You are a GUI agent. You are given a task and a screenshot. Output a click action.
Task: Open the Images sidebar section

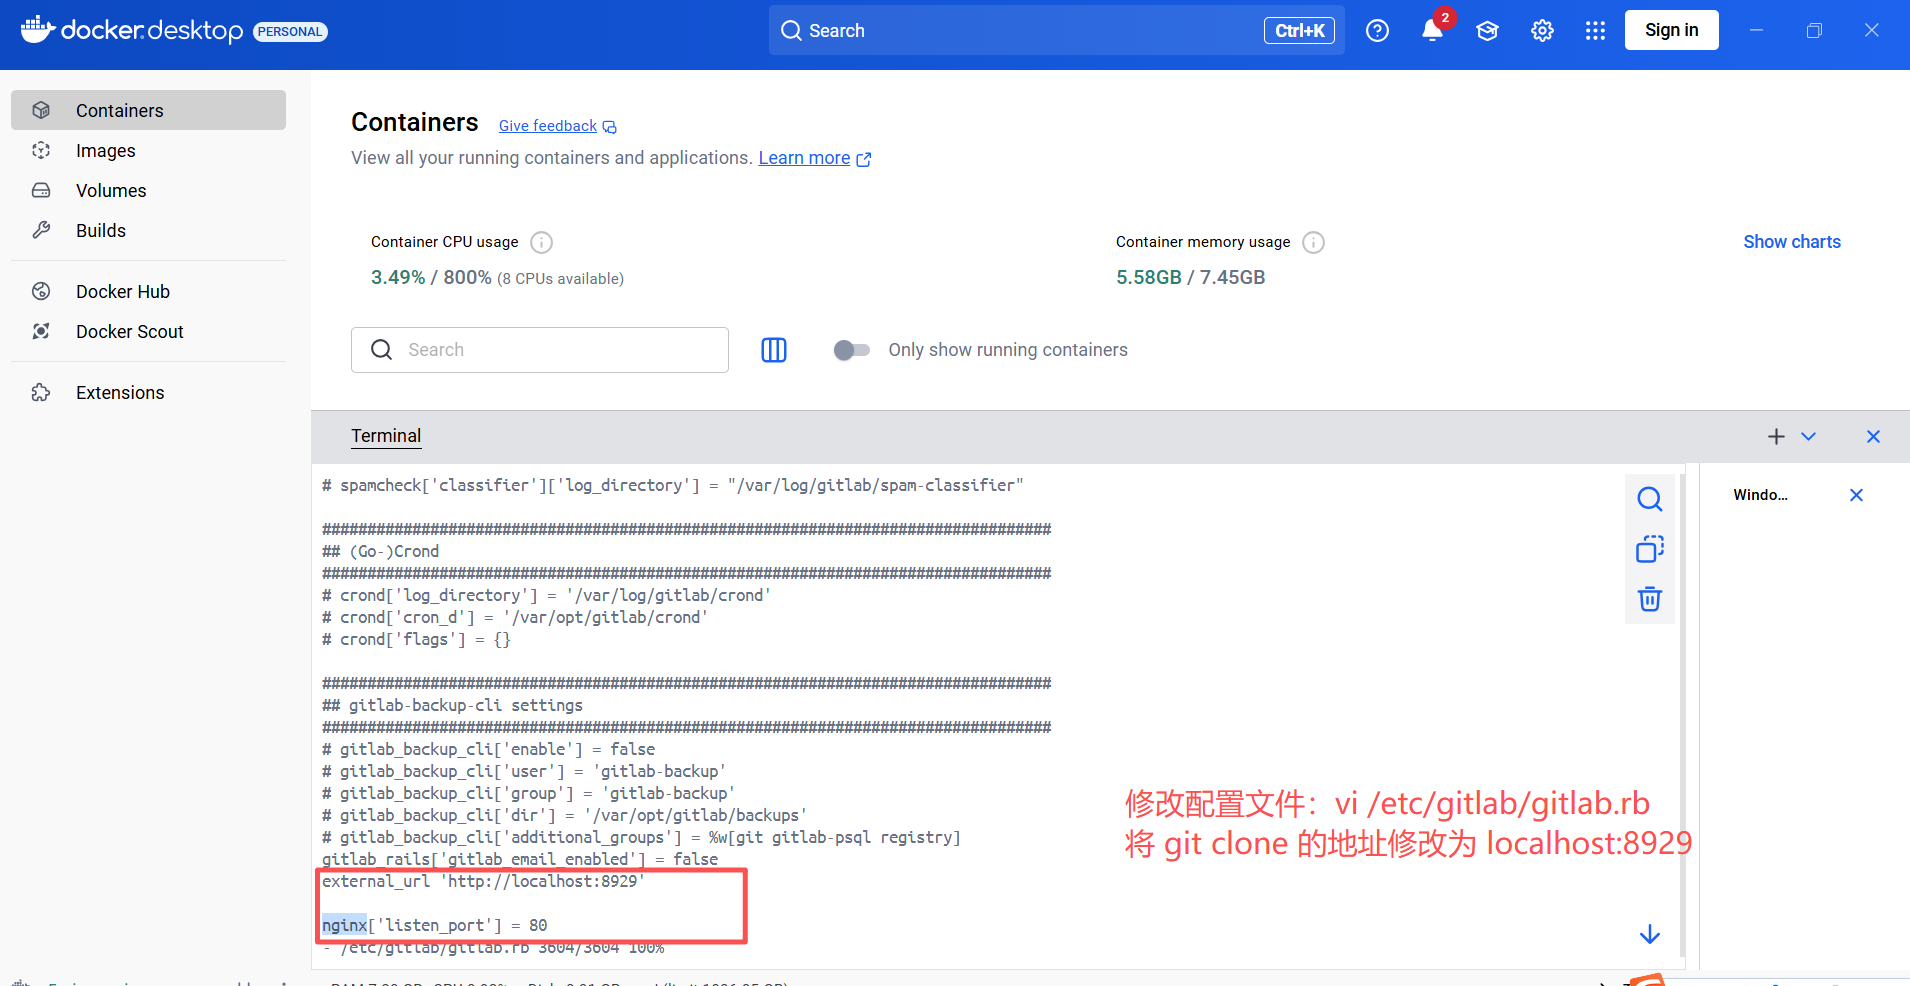pos(148,150)
